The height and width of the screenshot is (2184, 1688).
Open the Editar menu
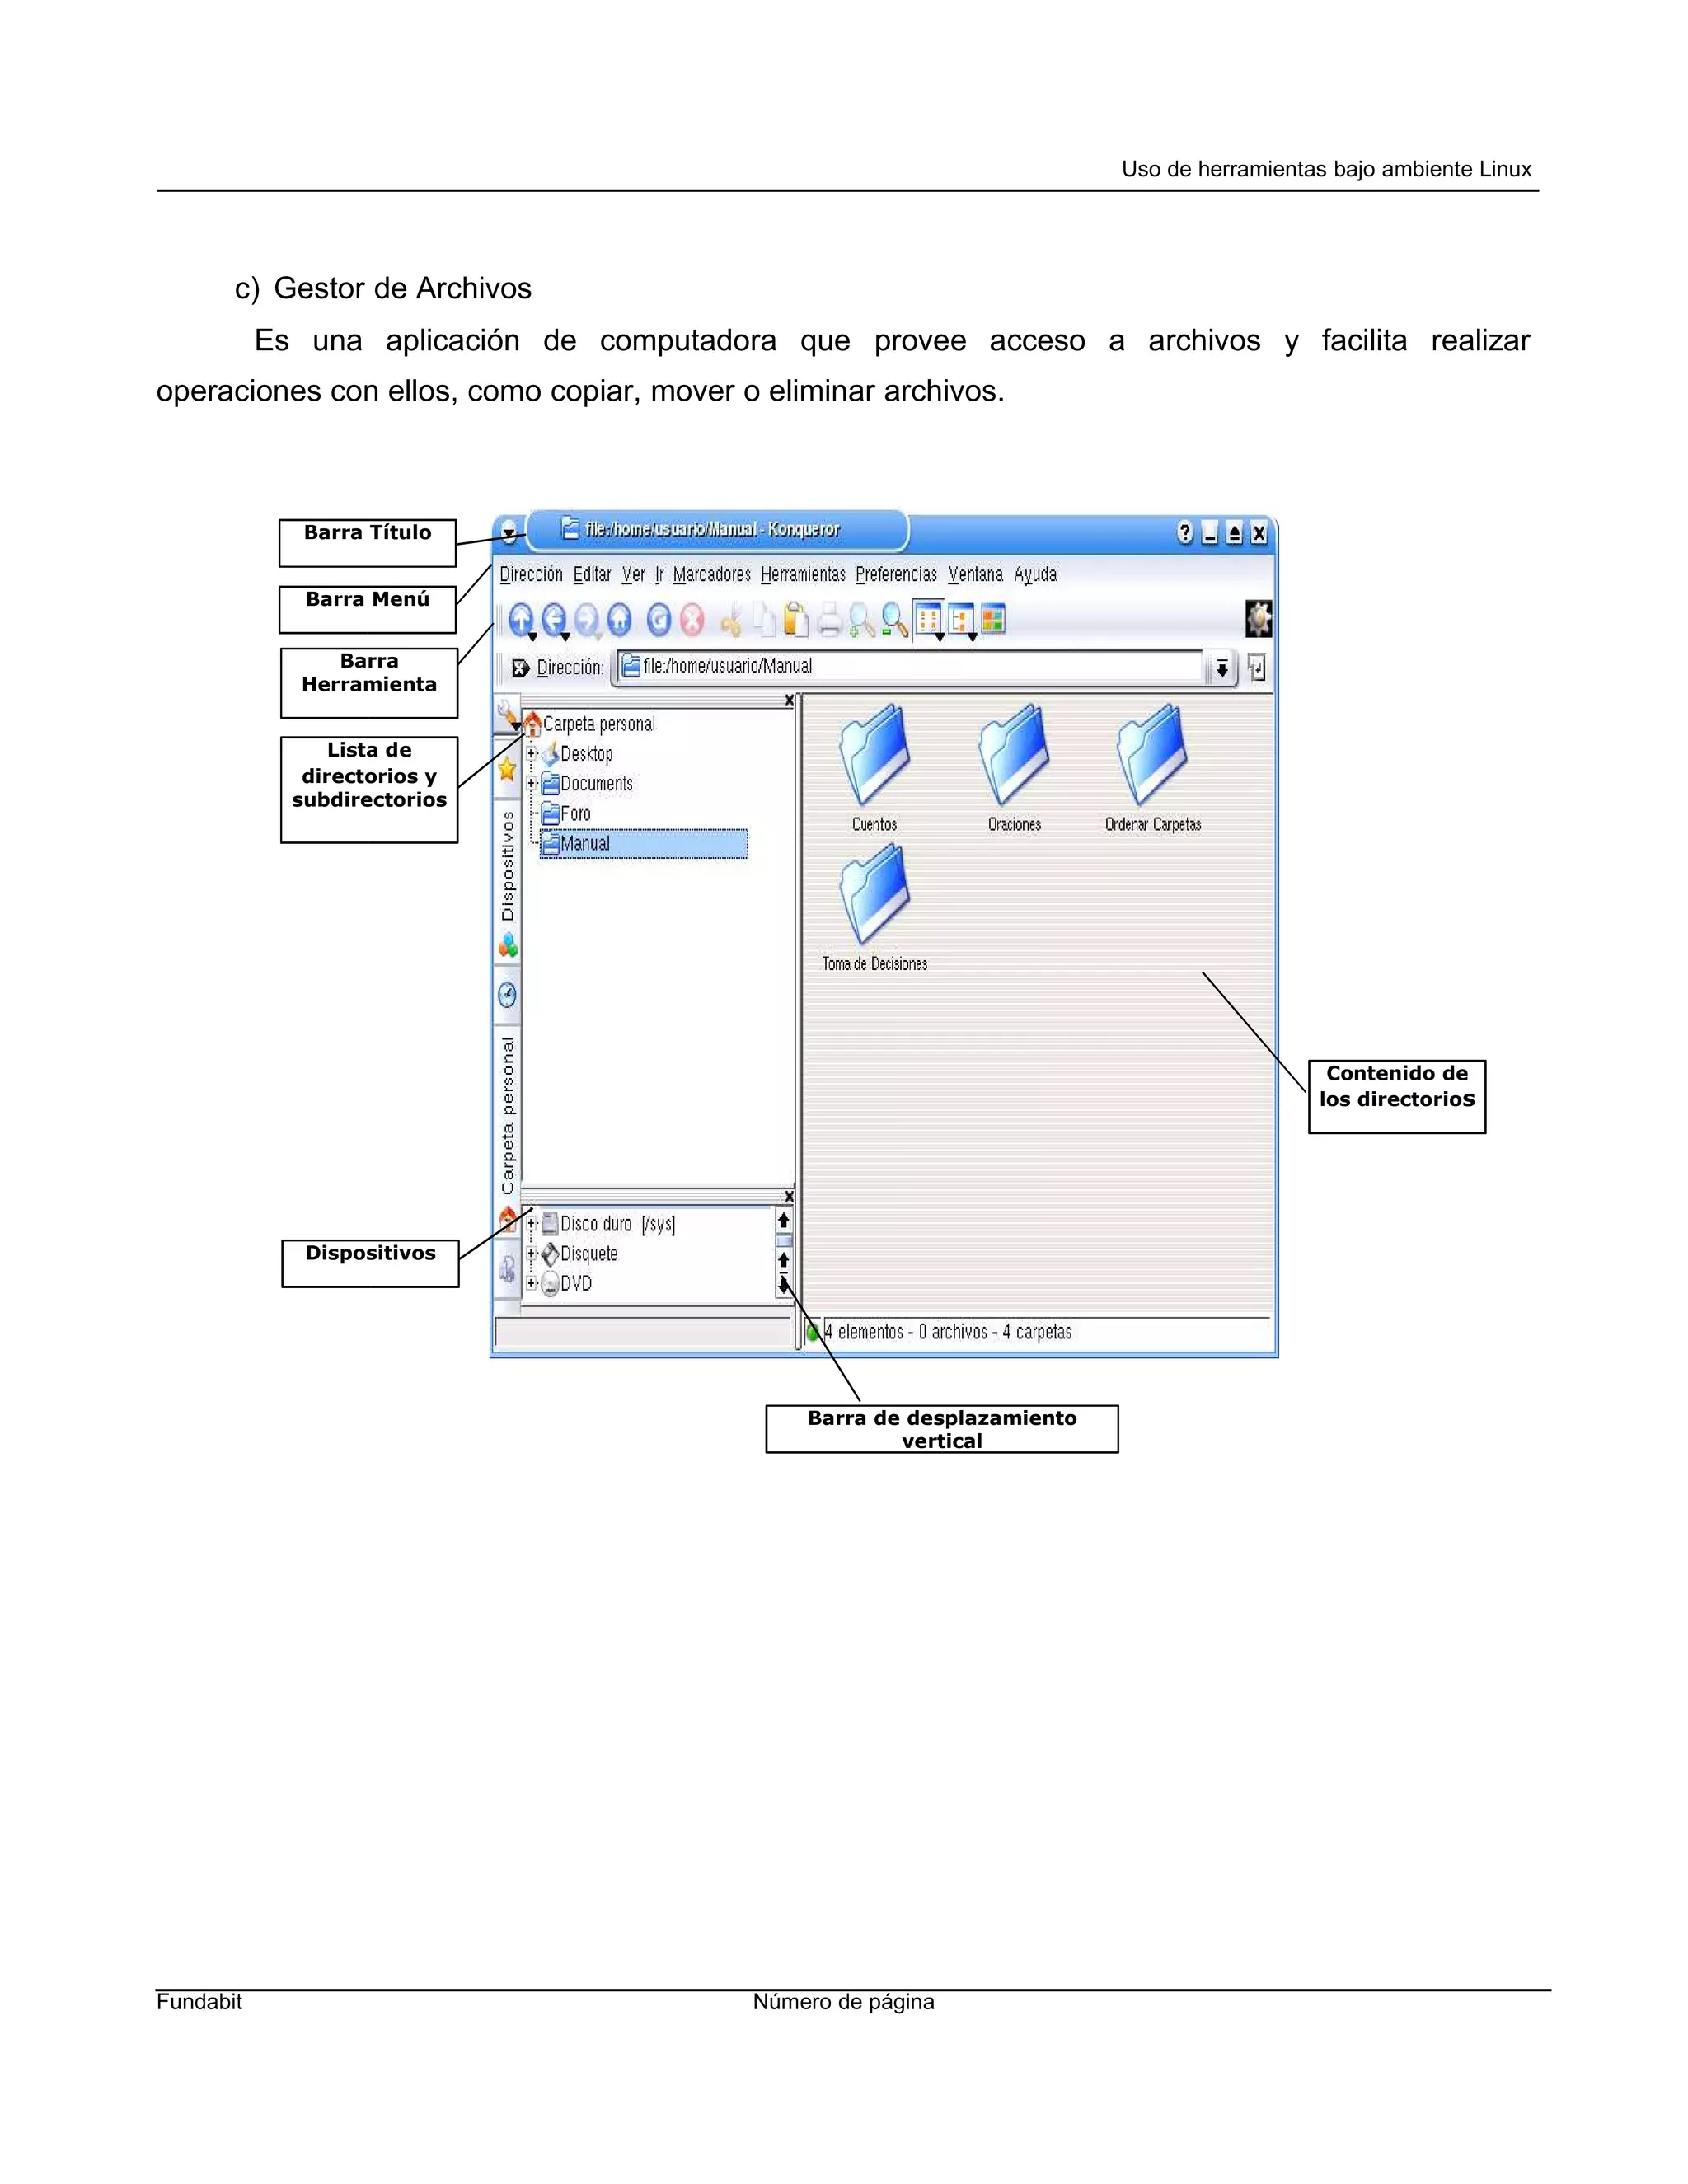click(x=592, y=575)
